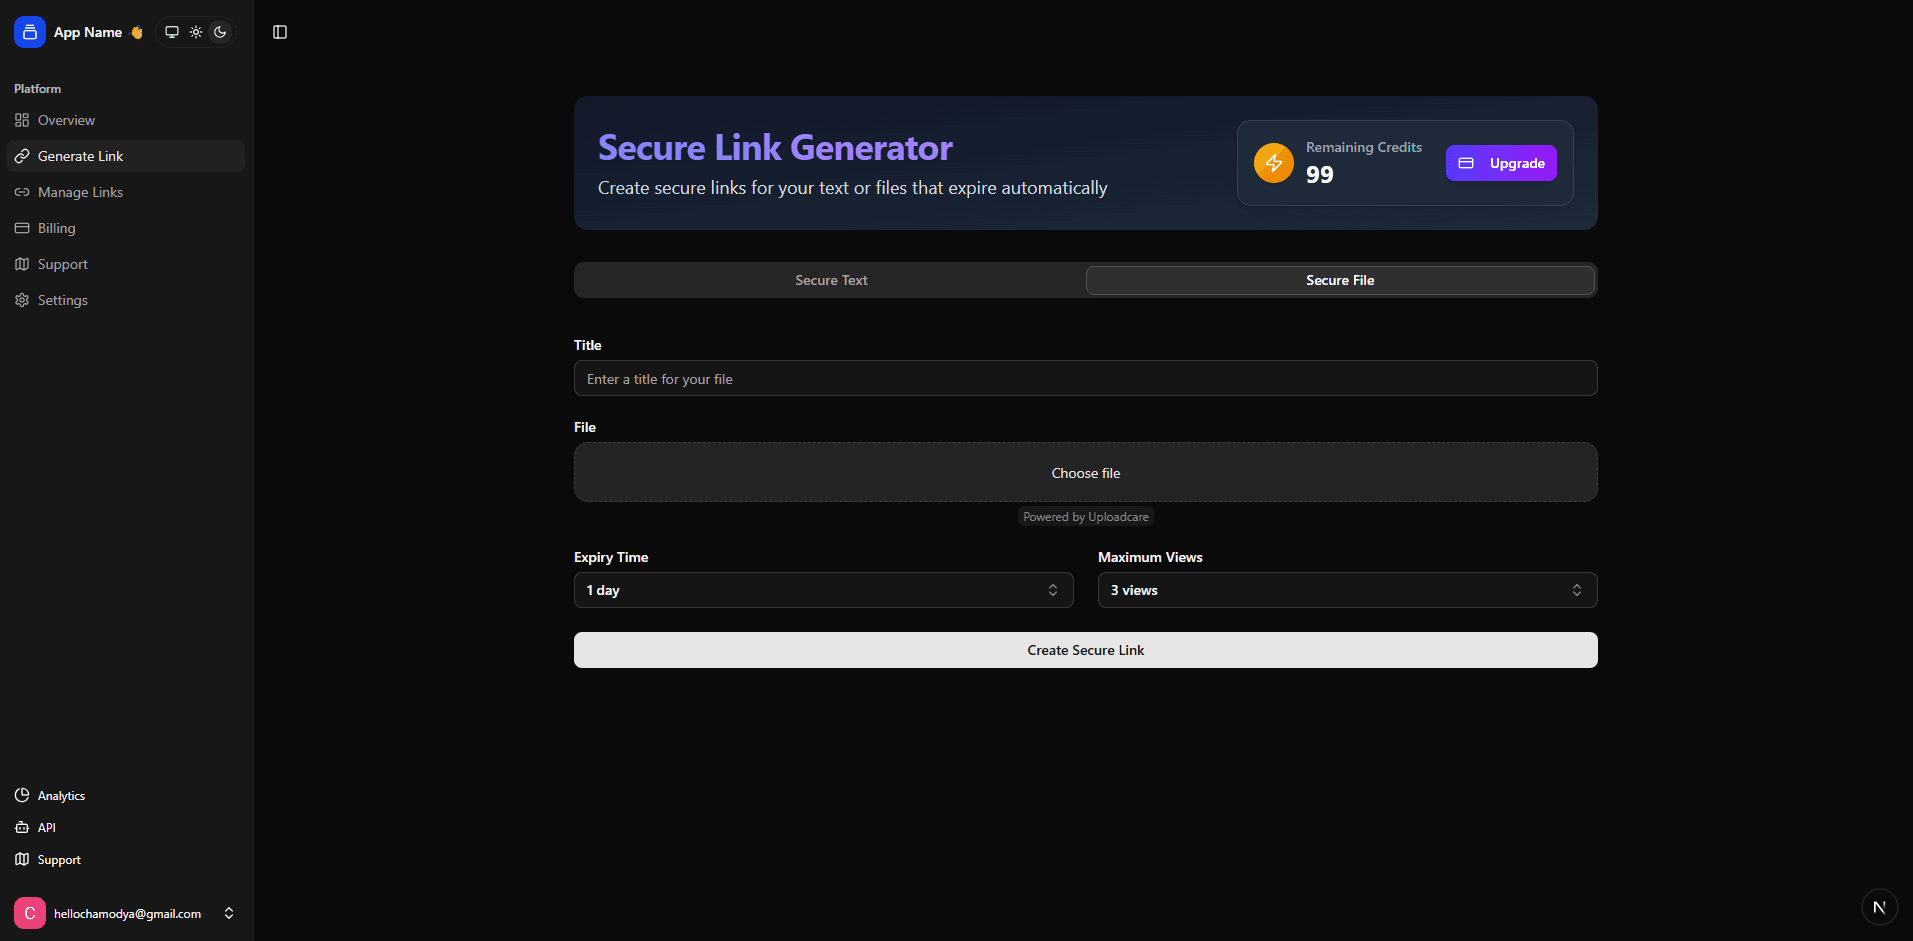The image size is (1913, 941).
Task: Click the blue app logo icon
Action: coord(30,32)
